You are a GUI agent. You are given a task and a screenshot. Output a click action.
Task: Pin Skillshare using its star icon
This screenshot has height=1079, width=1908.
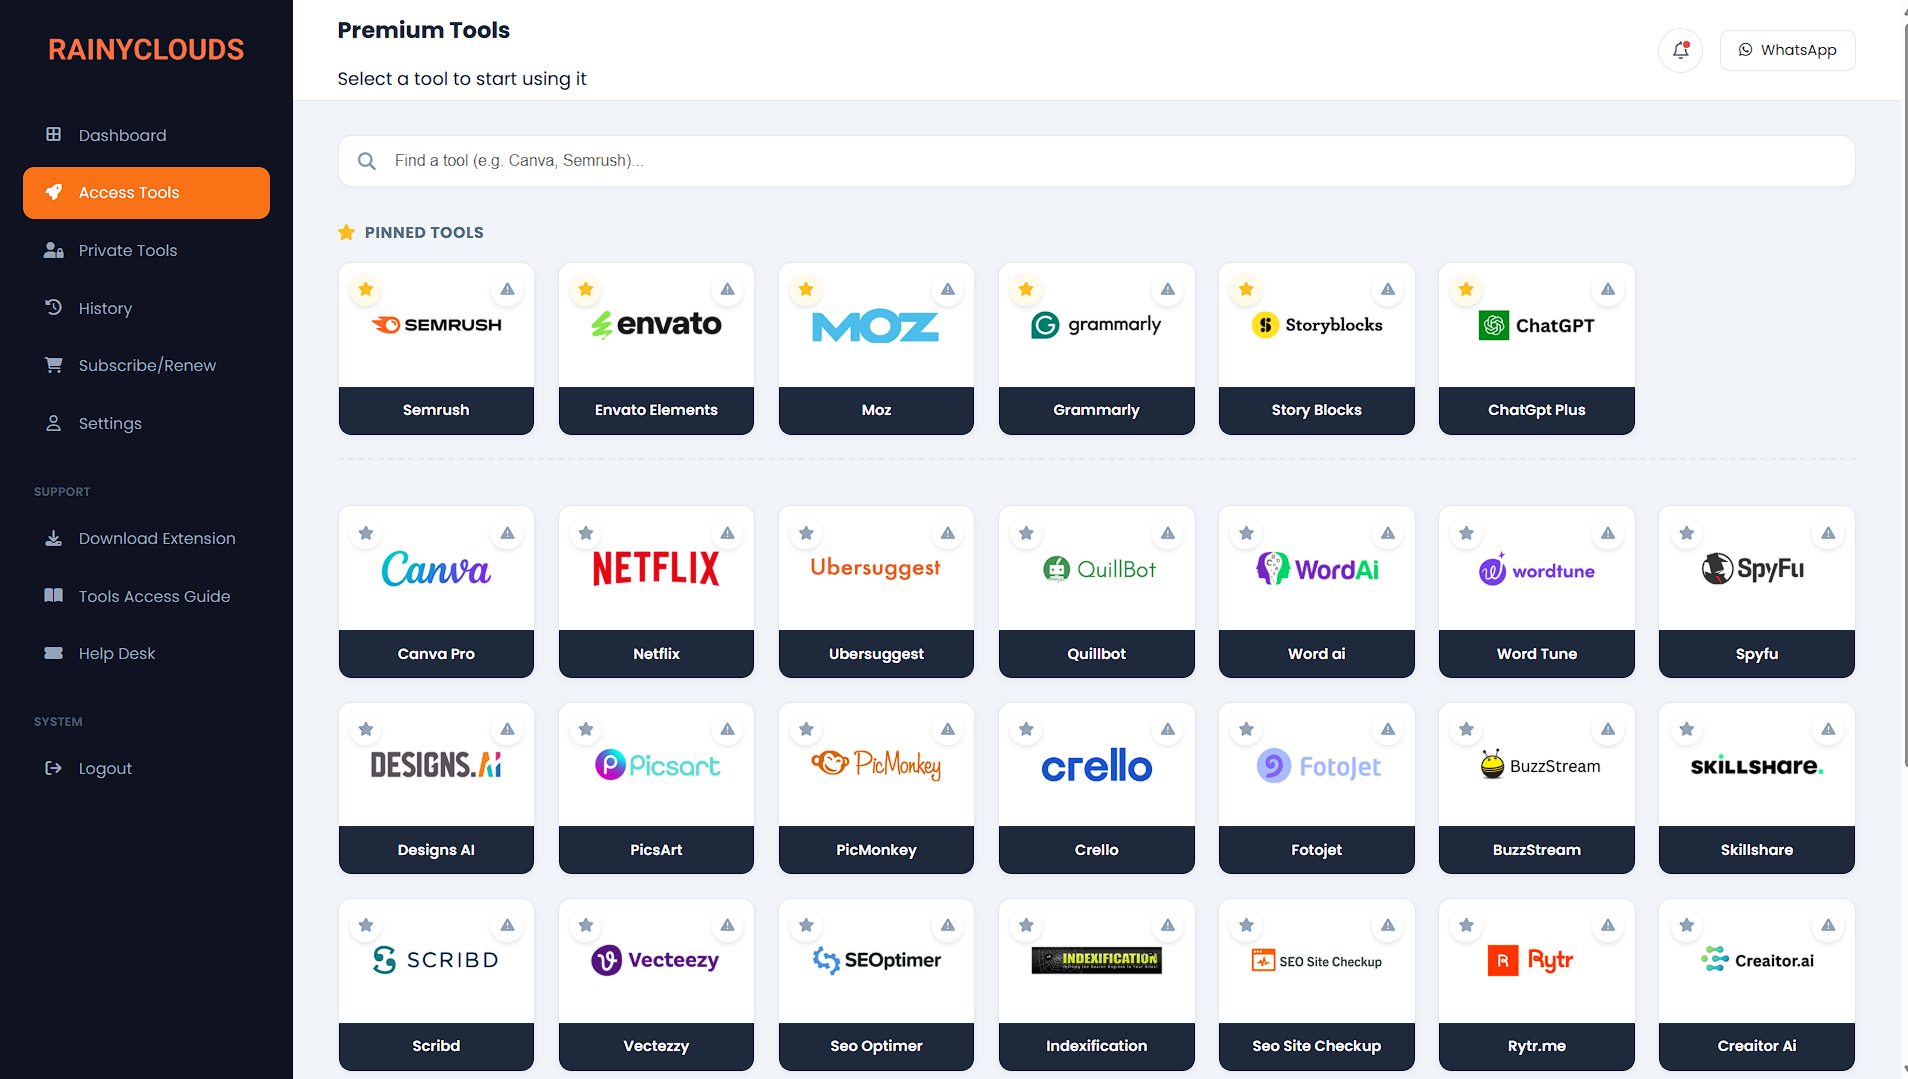[x=1686, y=729]
